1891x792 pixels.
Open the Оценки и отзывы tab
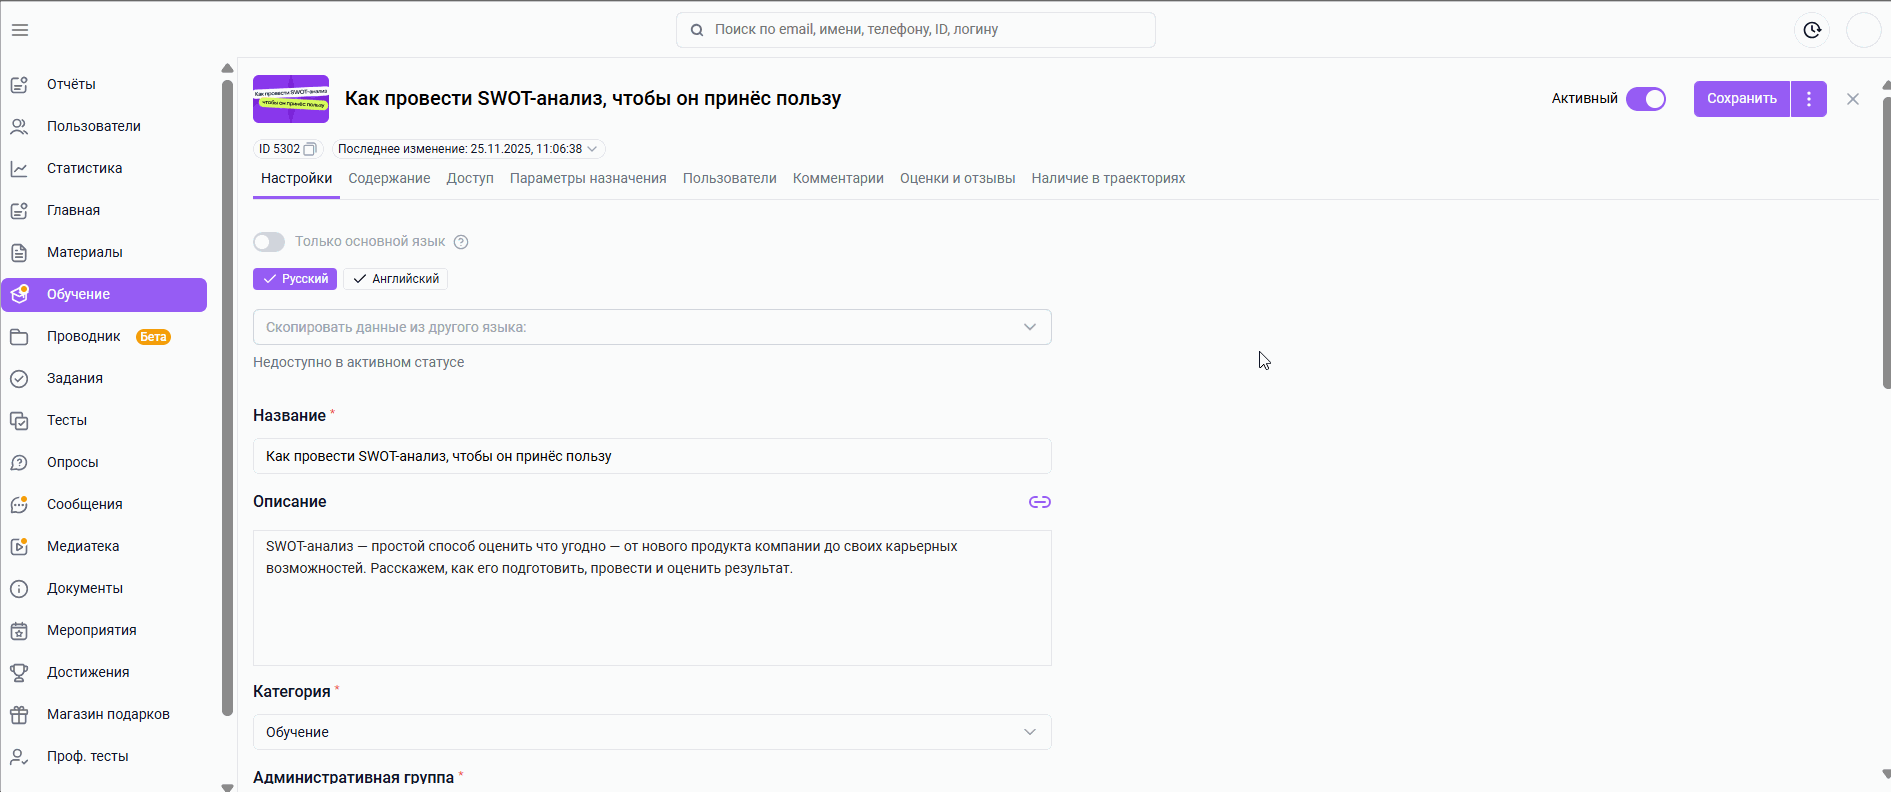[957, 179]
